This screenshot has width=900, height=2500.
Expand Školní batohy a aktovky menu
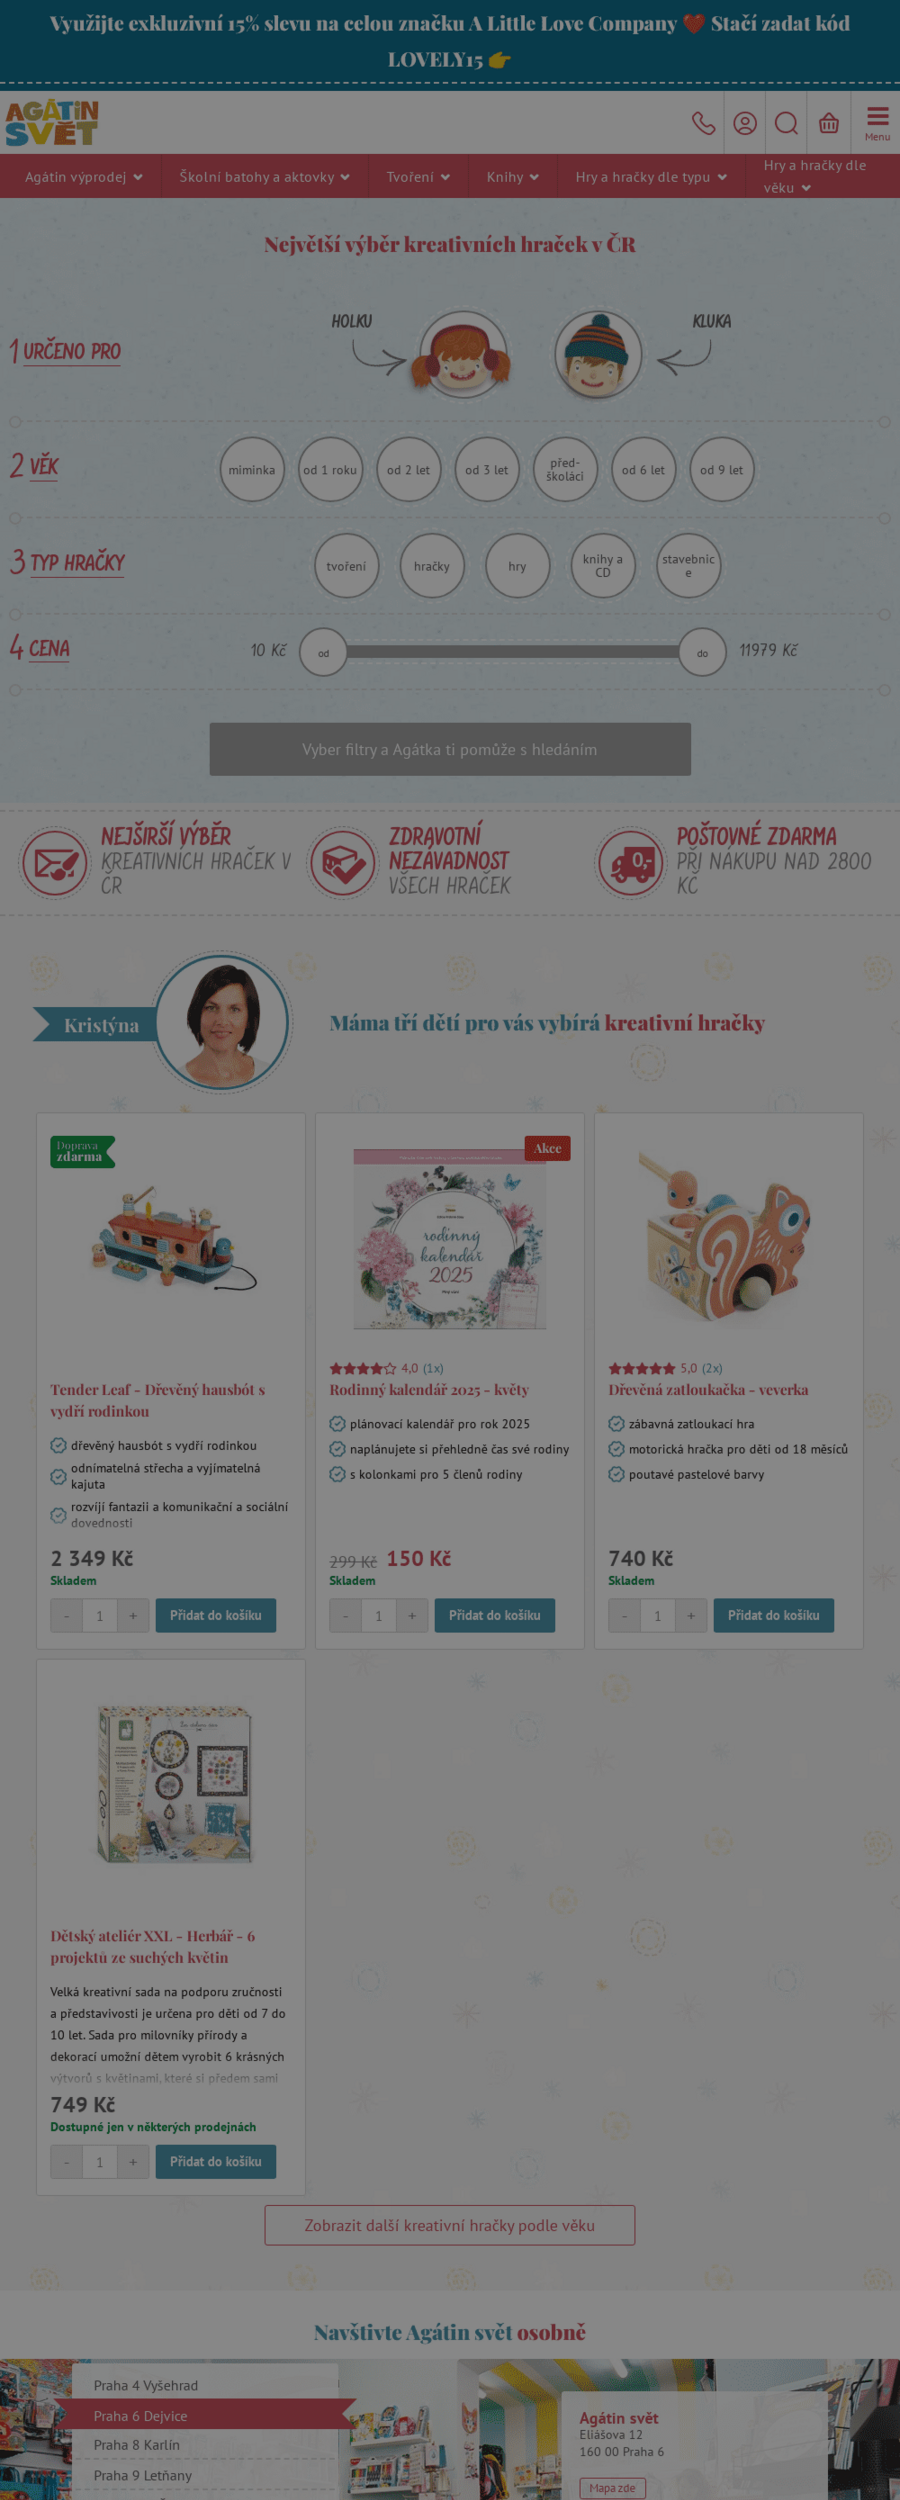click(x=265, y=177)
